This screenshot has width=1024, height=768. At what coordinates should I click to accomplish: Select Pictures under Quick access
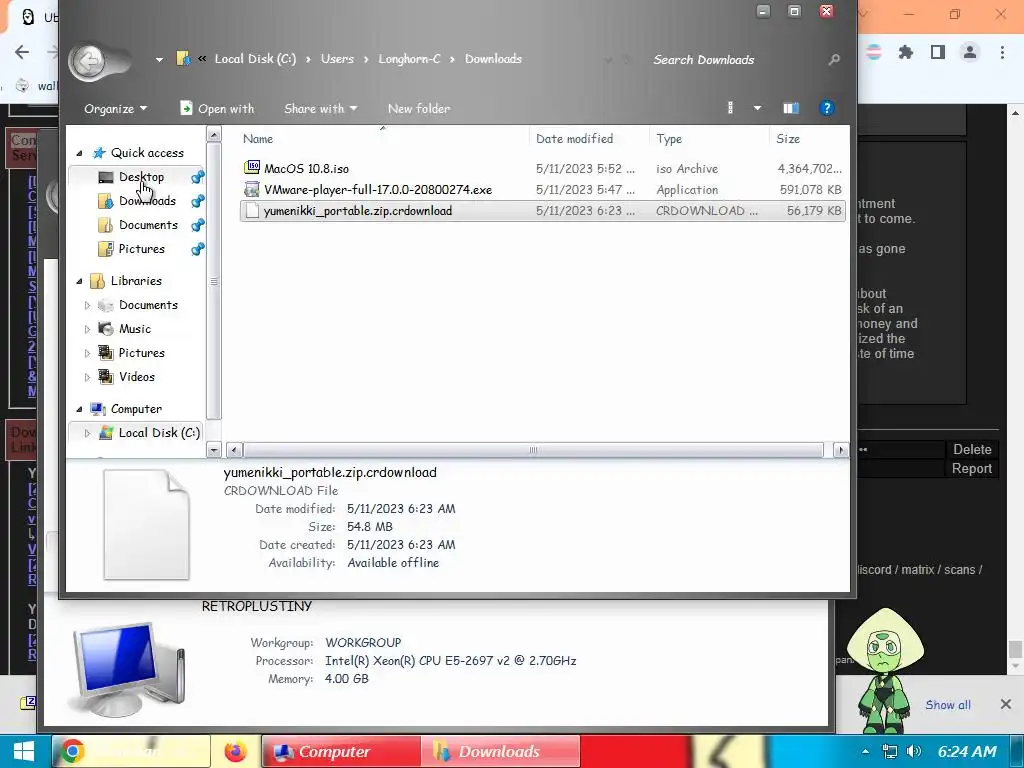(142, 249)
